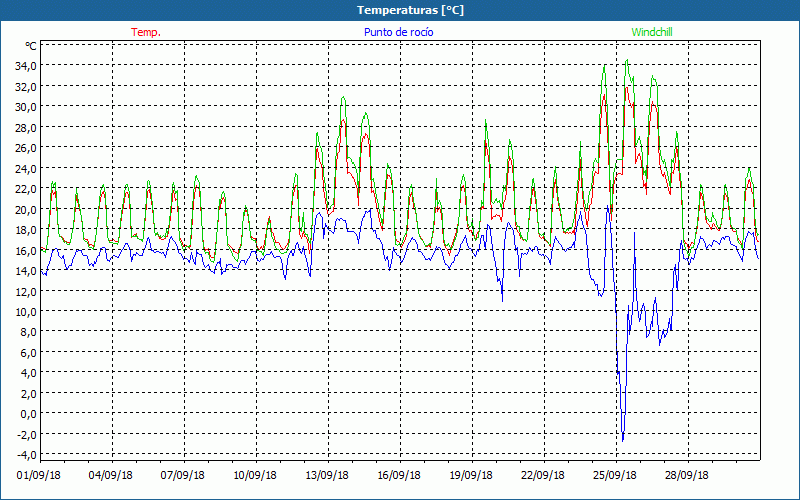Image resolution: width=800 pixels, height=500 pixels.
Task: Click the "6,0" y-axis value
Action: pos(28,353)
